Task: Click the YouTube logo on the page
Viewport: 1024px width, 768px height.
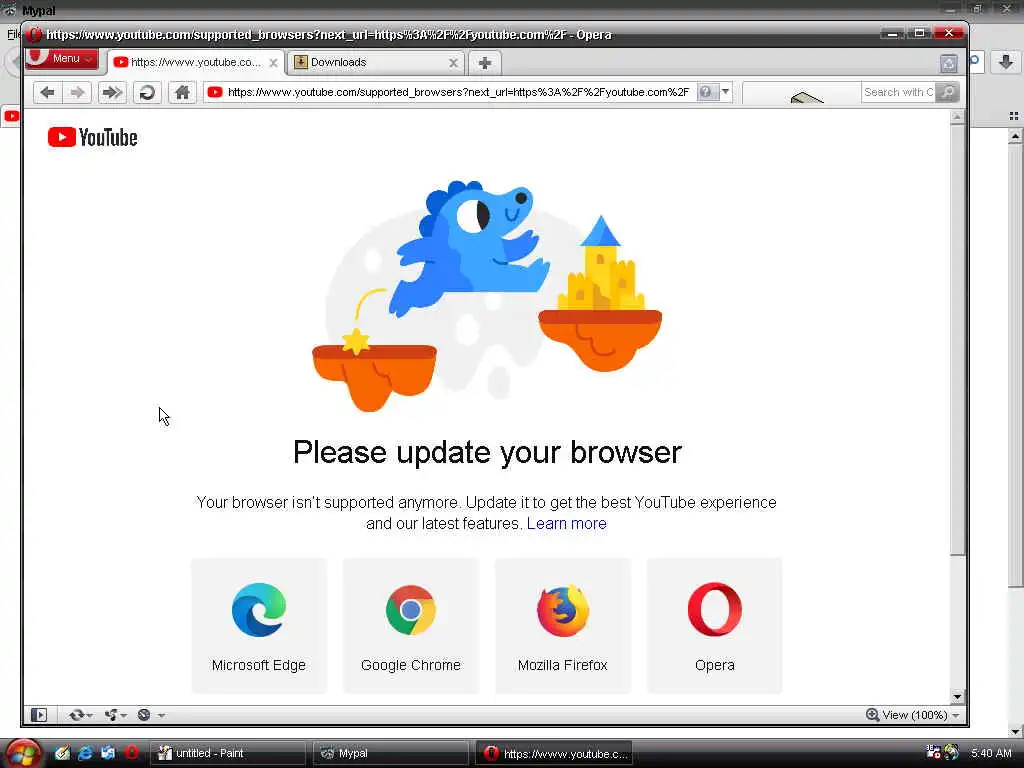Action: [93, 137]
